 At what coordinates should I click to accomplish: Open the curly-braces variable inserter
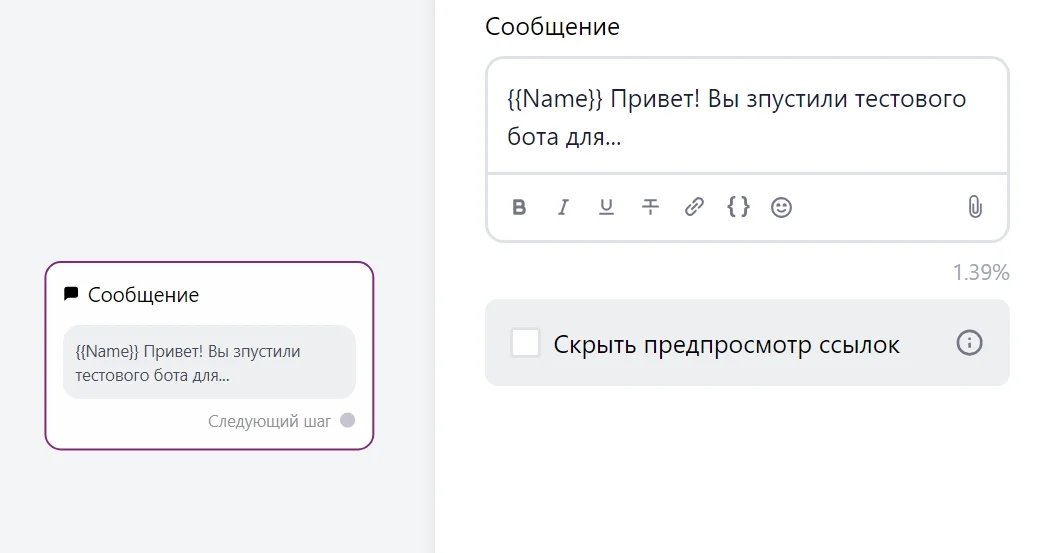[738, 207]
